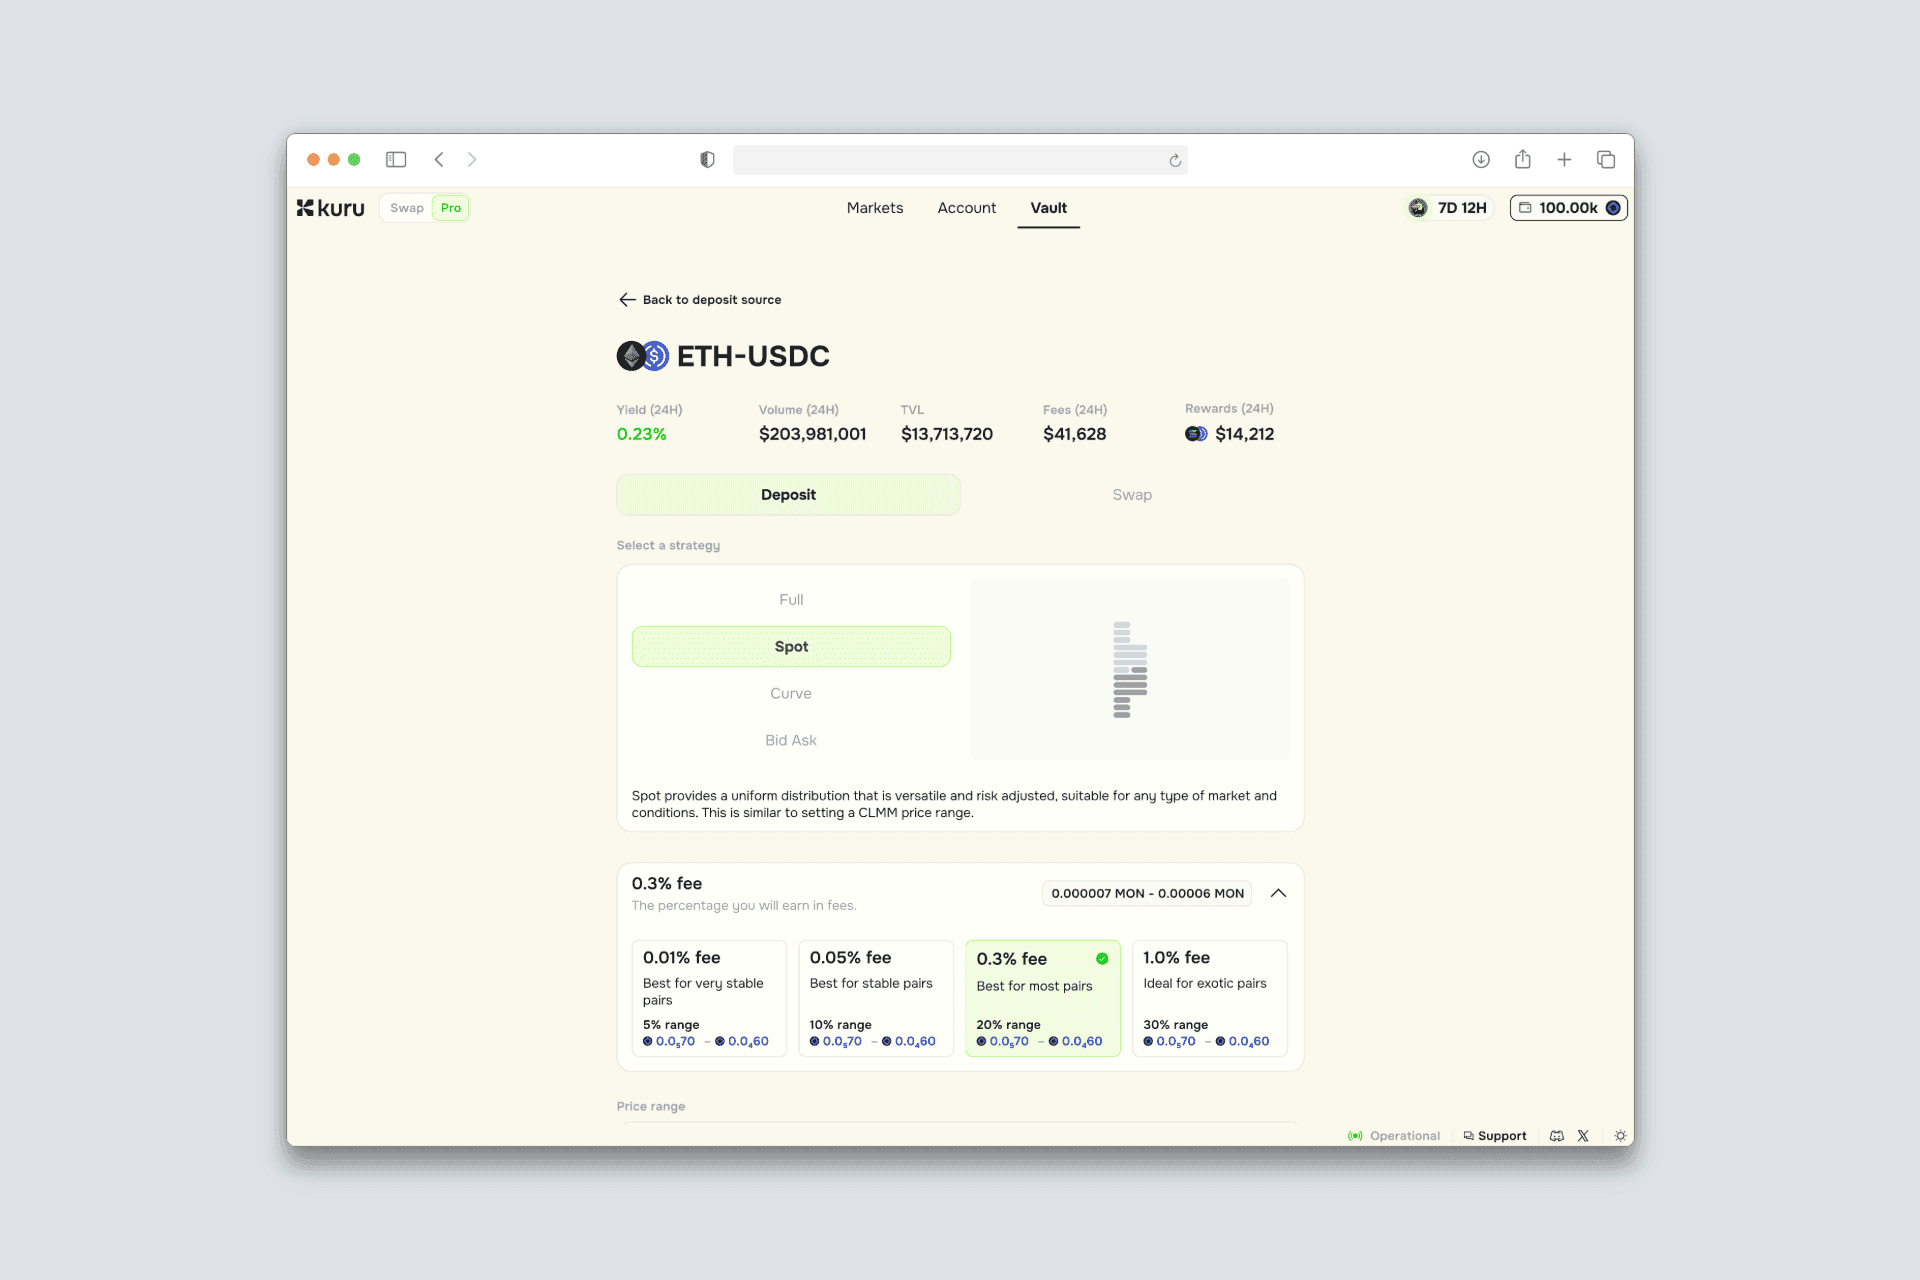Collapse the fee section chevron
The height and width of the screenshot is (1280, 1920).
(x=1278, y=893)
